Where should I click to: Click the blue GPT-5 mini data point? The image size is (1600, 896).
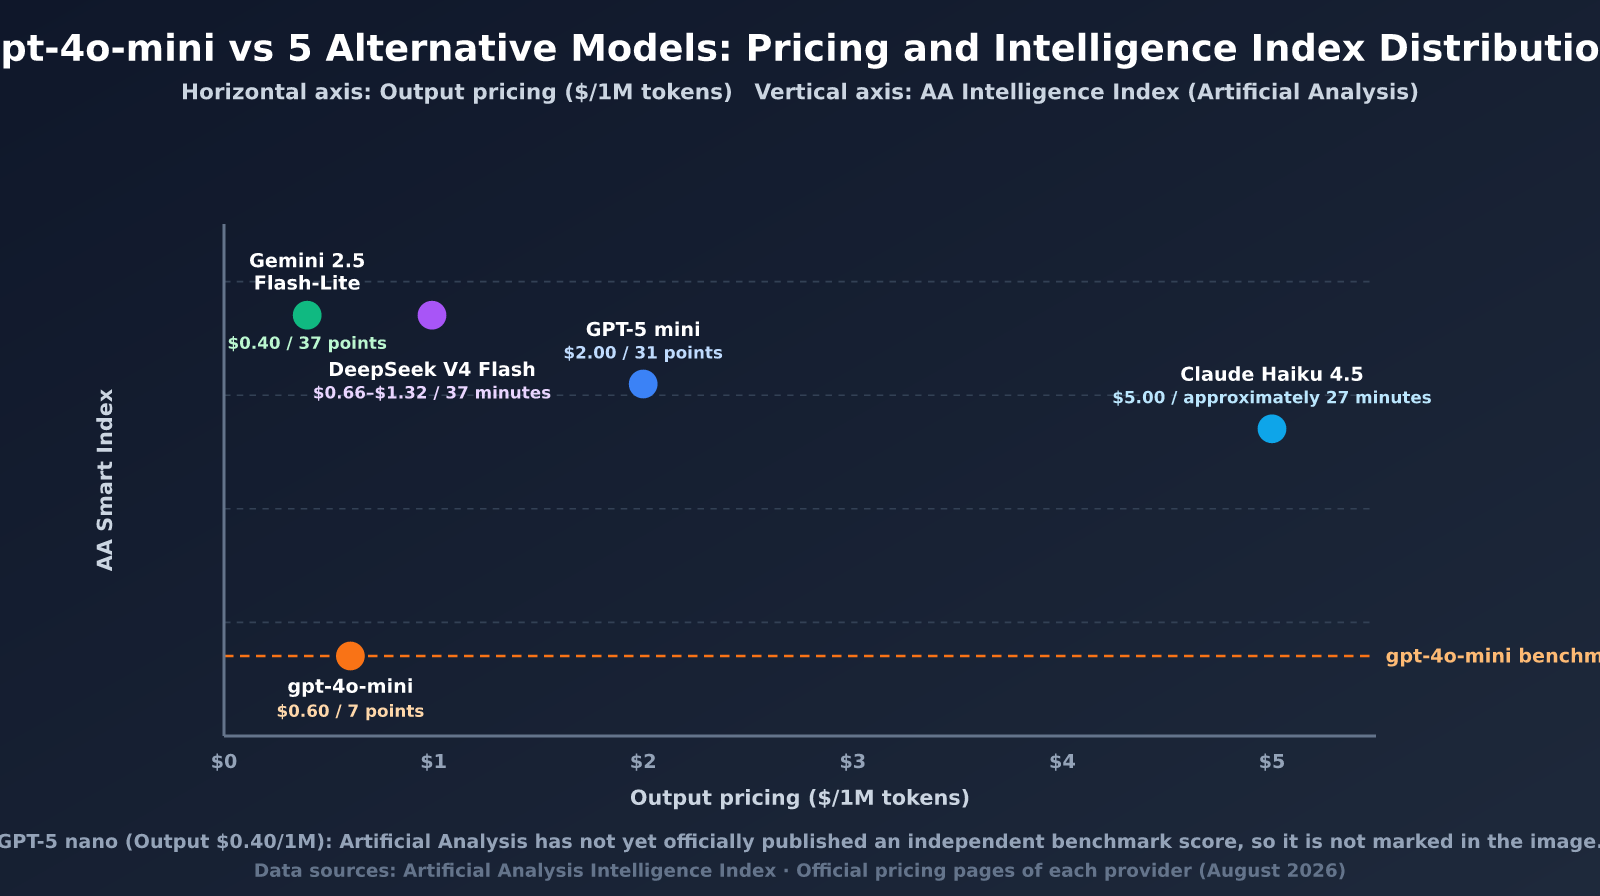[643, 383]
